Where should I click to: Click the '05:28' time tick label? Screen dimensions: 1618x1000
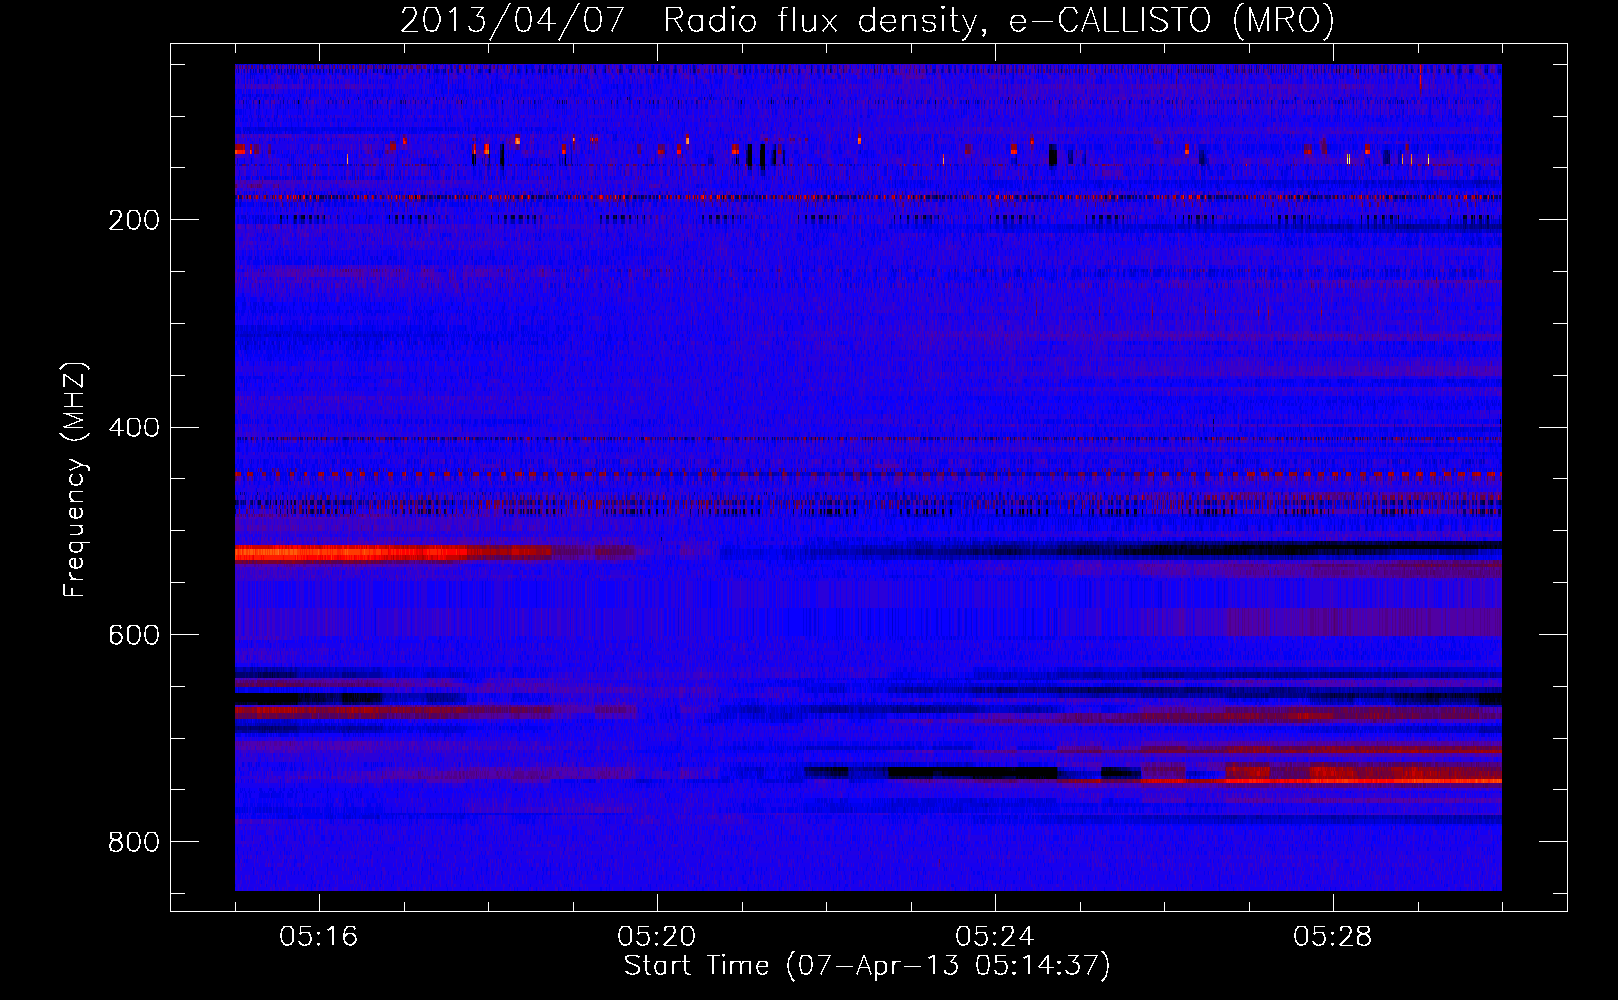pos(1333,937)
